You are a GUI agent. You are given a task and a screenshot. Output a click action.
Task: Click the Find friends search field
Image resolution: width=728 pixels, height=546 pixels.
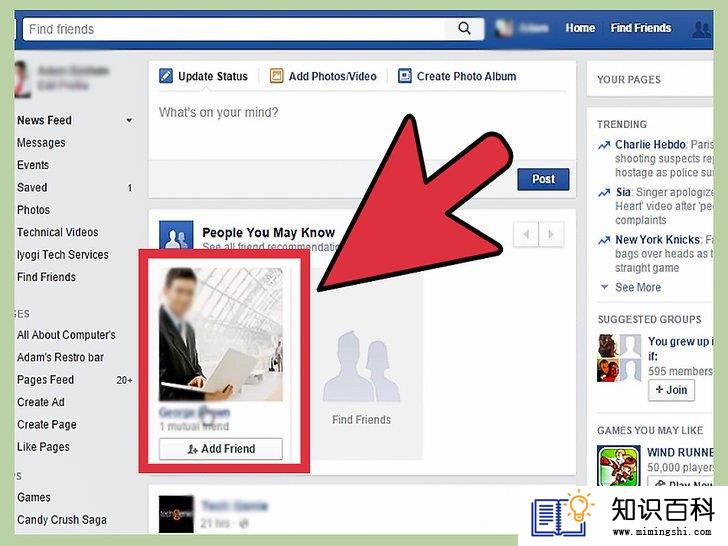pos(234,29)
